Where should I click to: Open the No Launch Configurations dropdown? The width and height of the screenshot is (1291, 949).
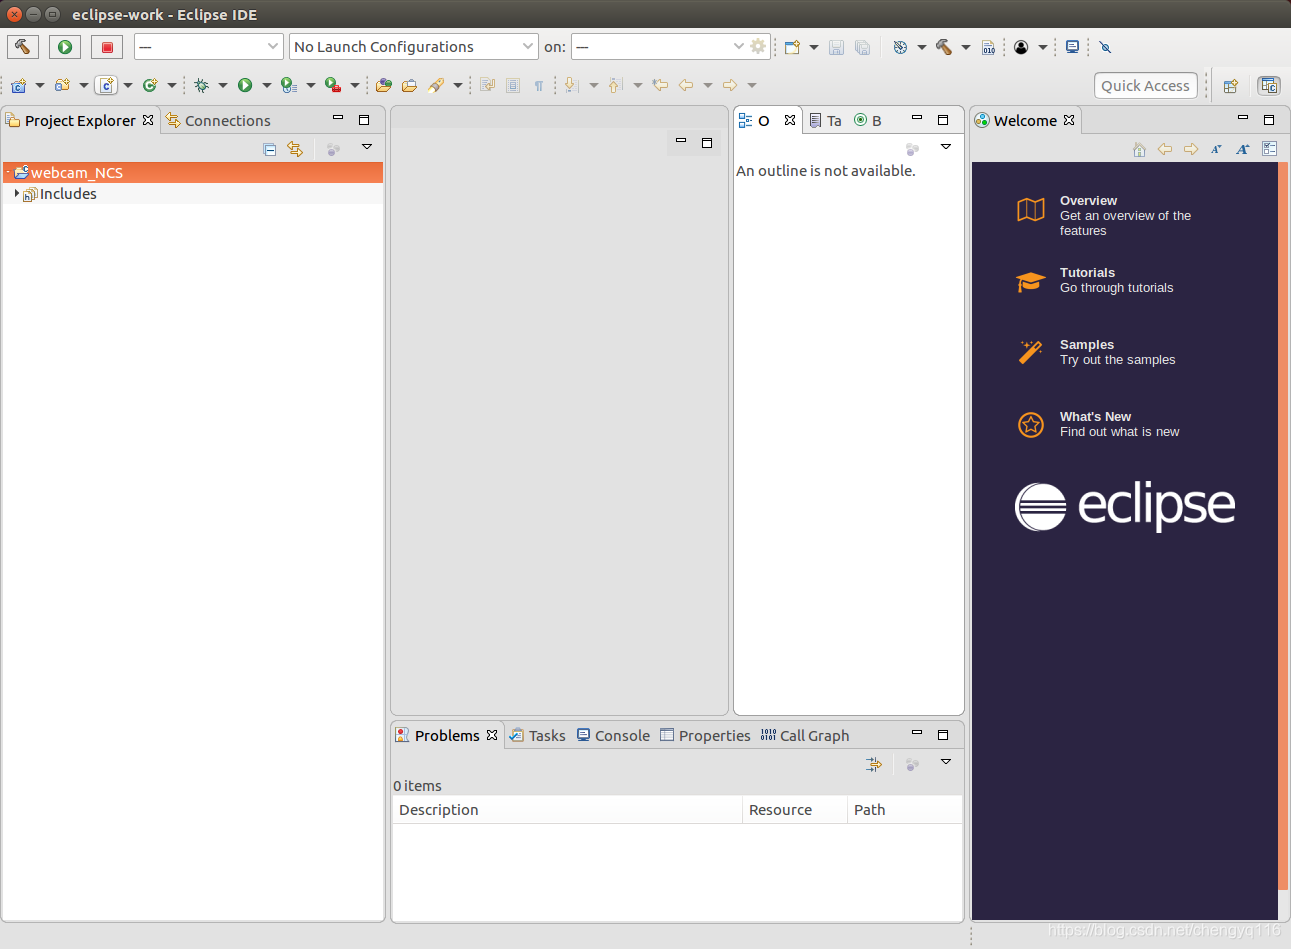414,46
